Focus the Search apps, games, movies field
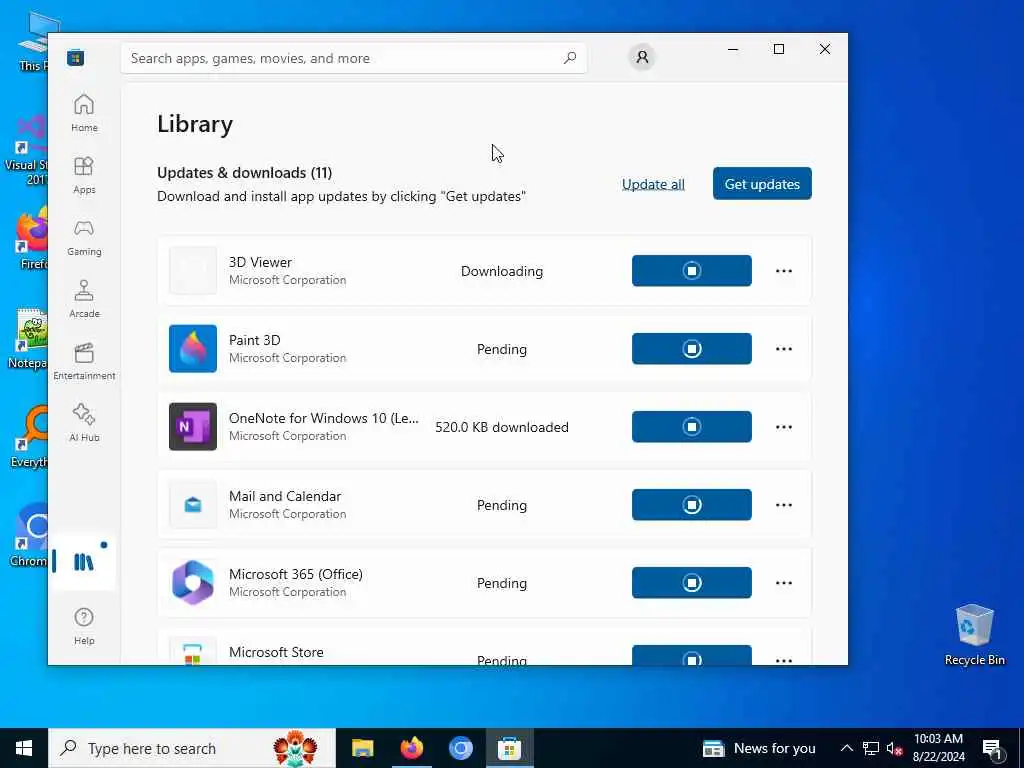1024x768 pixels. pyautogui.click(x=353, y=58)
